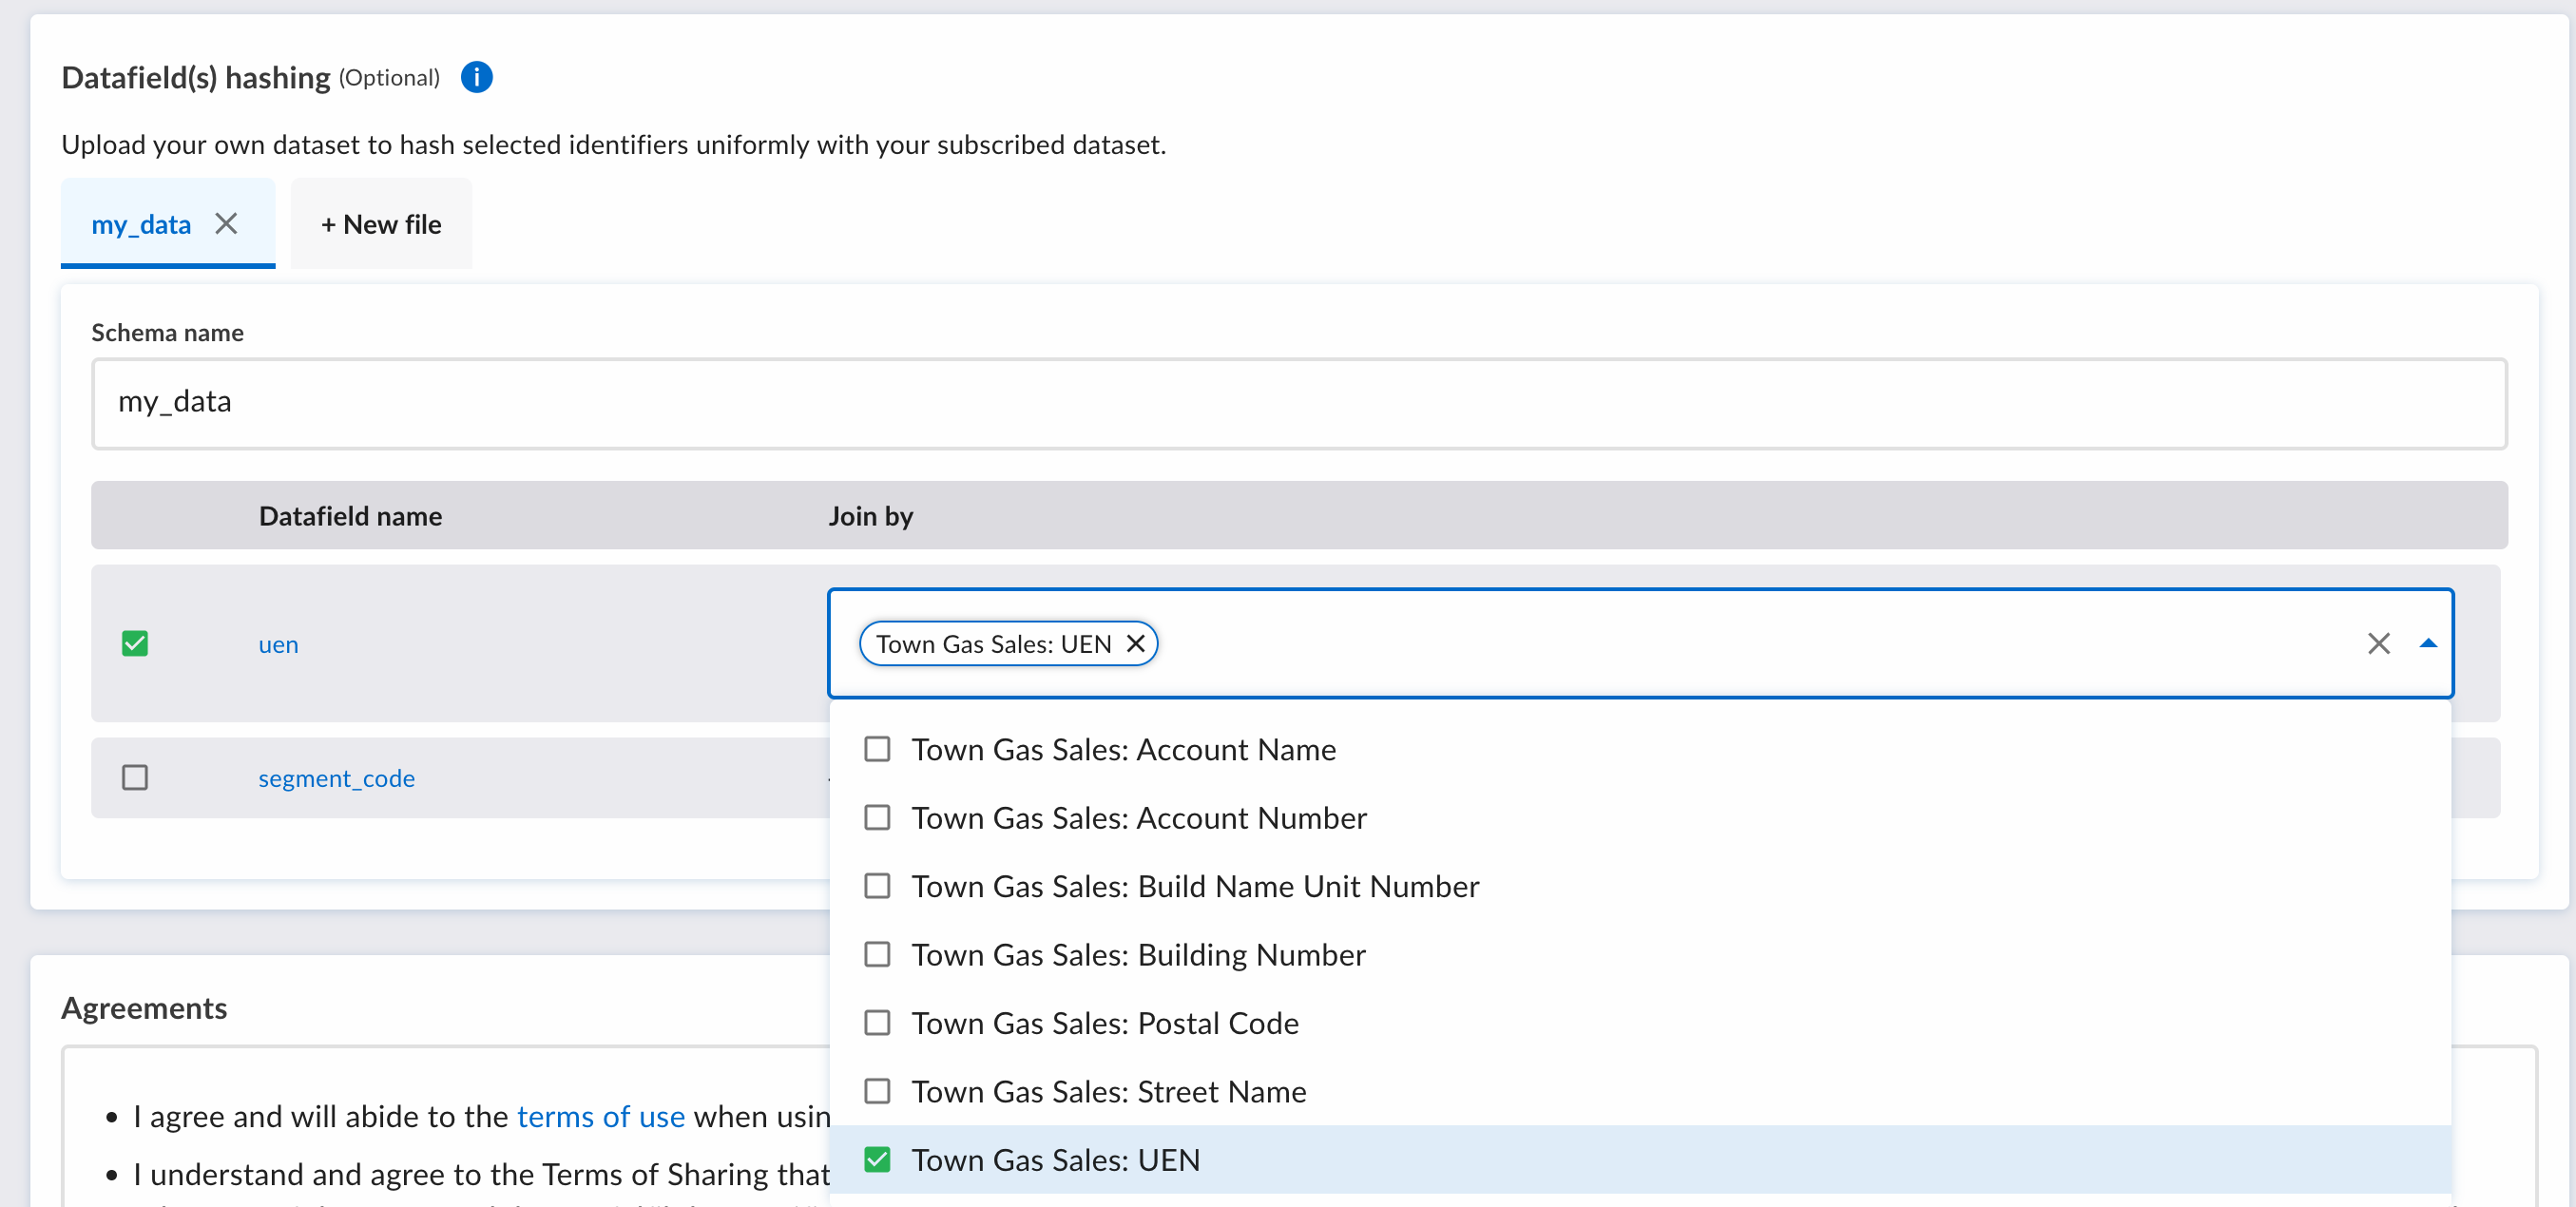2576x1207 pixels.
Task: Check the segment_code datafield checkbox
Action: 135,777
